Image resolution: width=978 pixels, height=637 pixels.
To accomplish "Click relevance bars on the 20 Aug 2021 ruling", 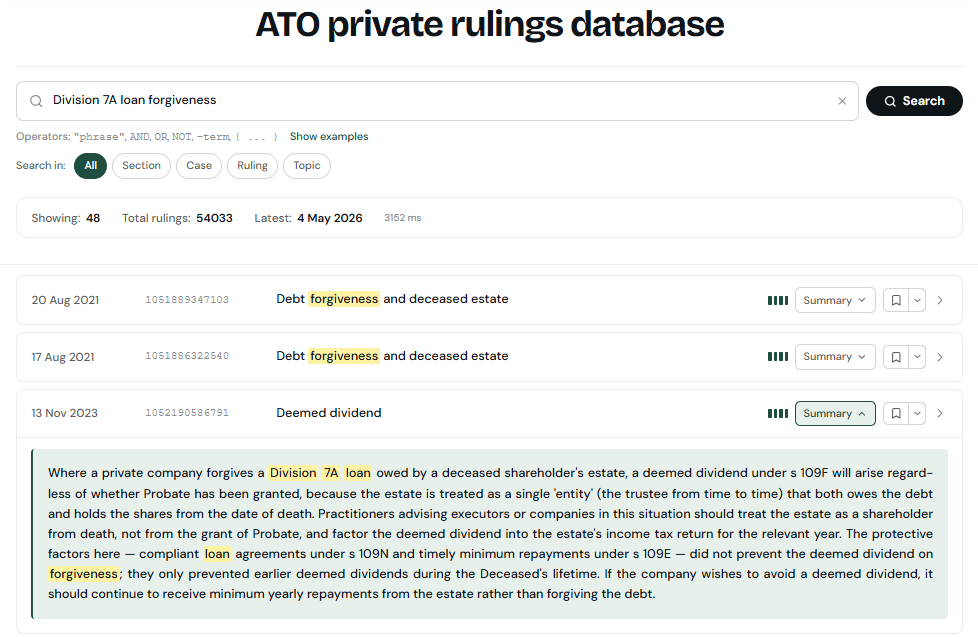I will pyautogui.click(x=778, y=301).
